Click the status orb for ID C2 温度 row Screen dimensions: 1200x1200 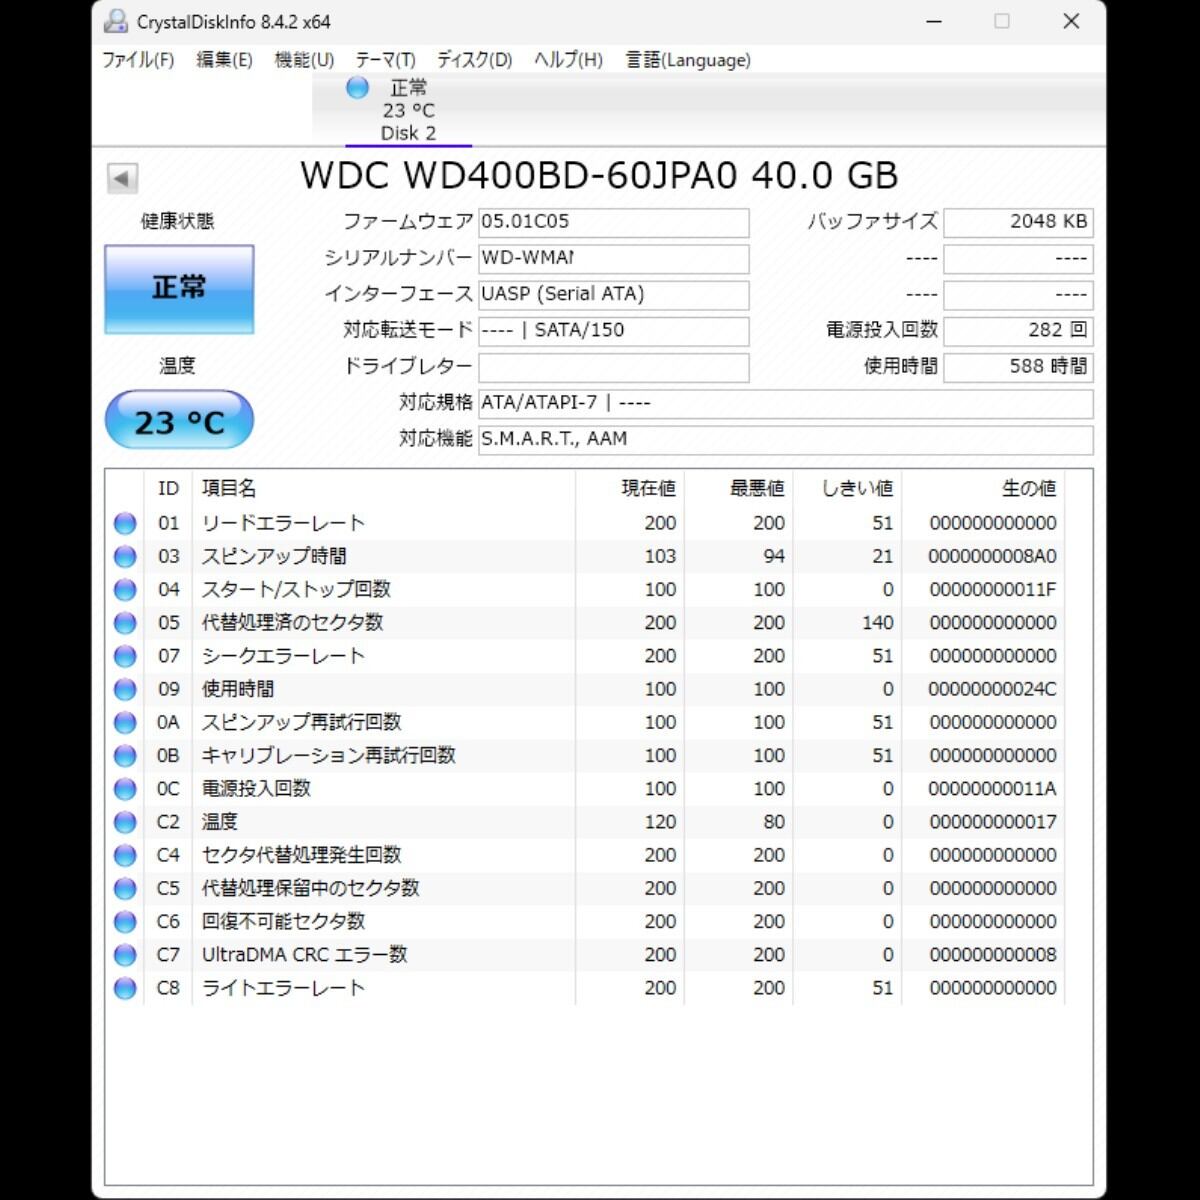[125, 822]
